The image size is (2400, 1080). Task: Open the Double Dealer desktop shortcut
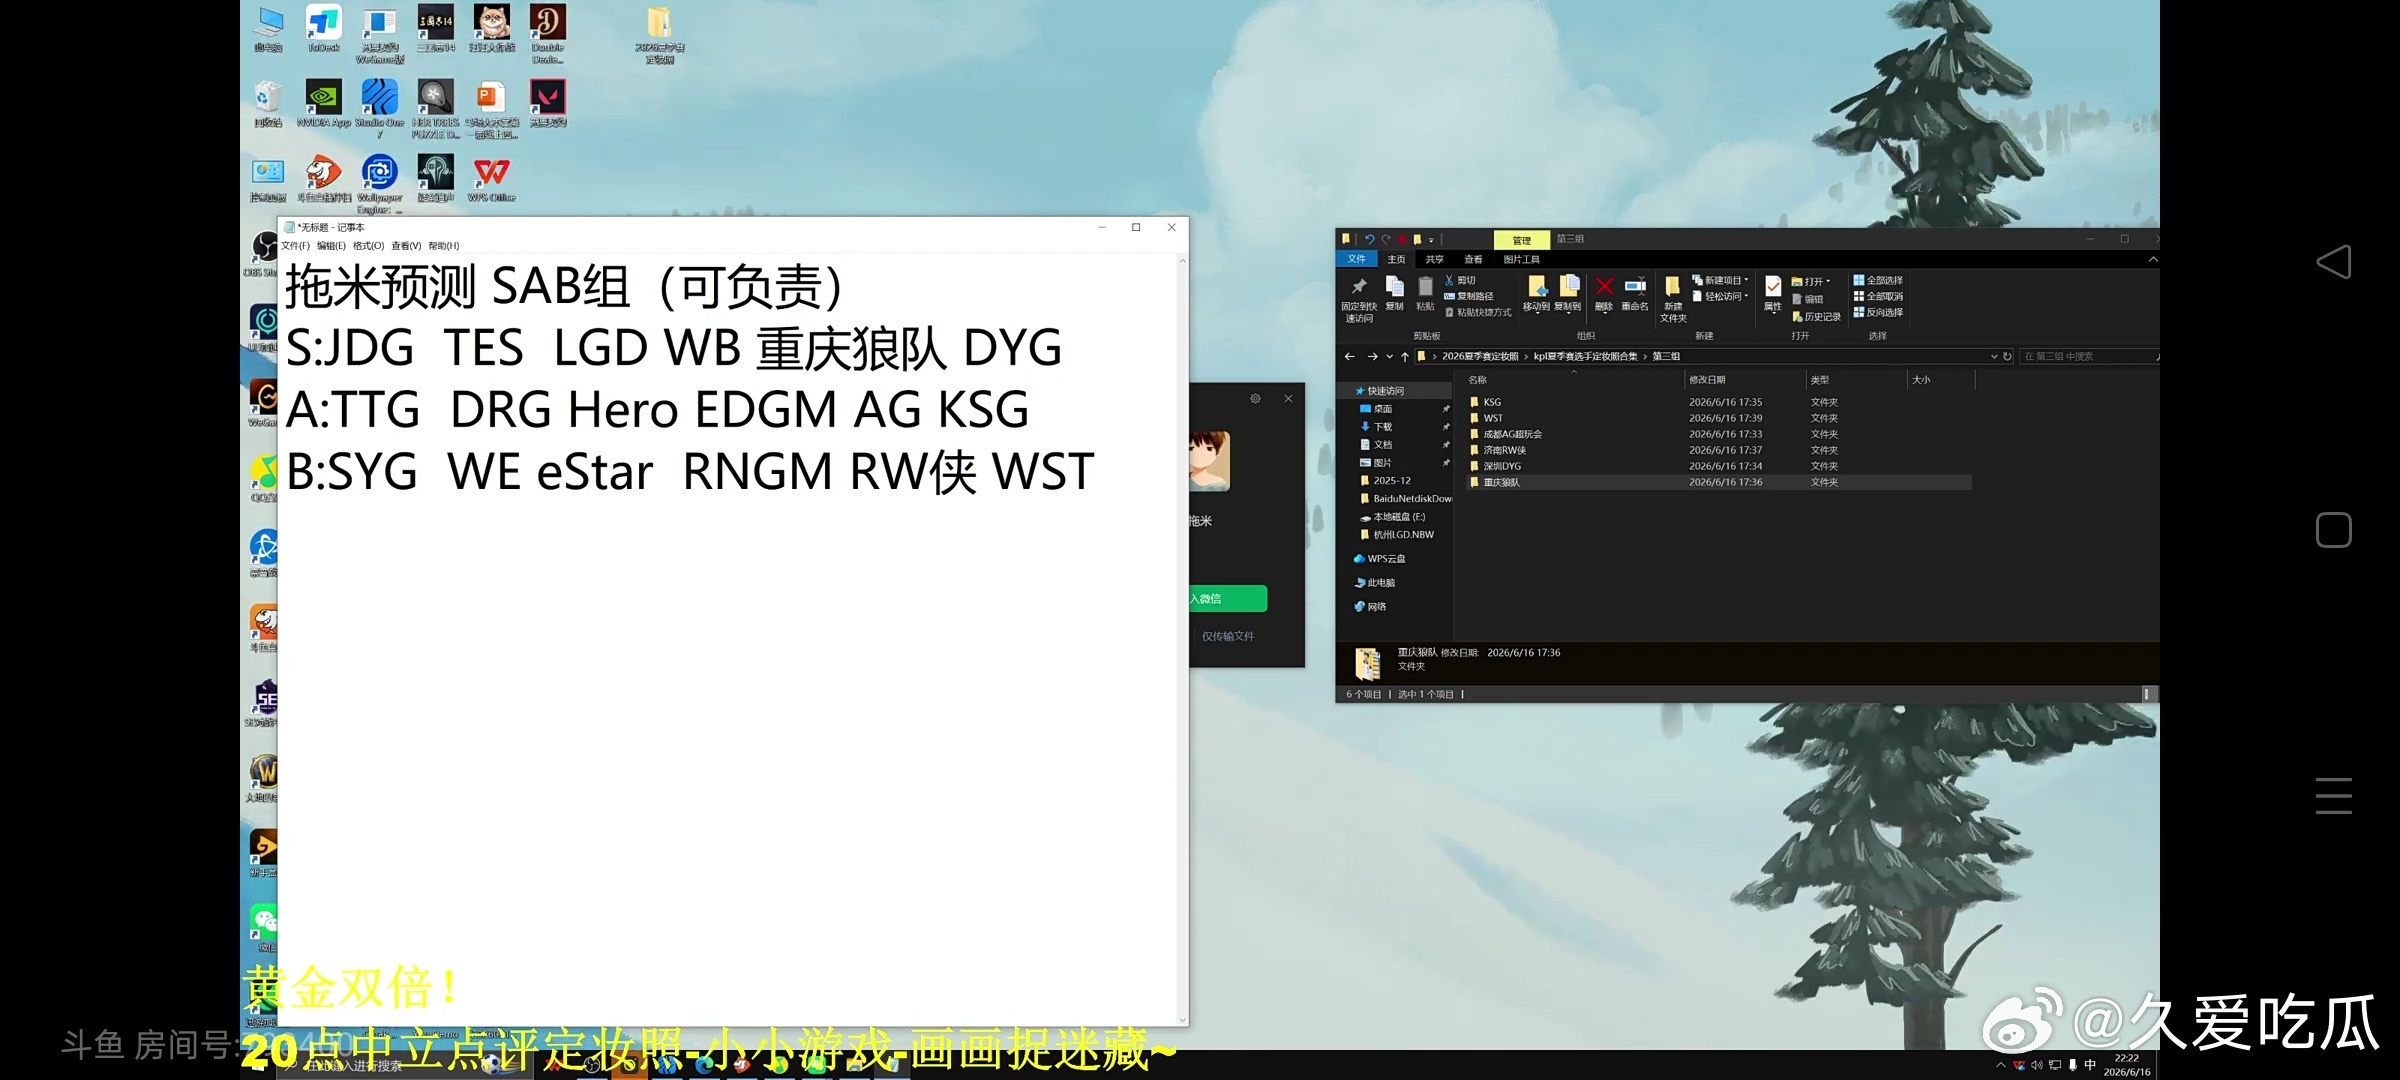(547, 34)
